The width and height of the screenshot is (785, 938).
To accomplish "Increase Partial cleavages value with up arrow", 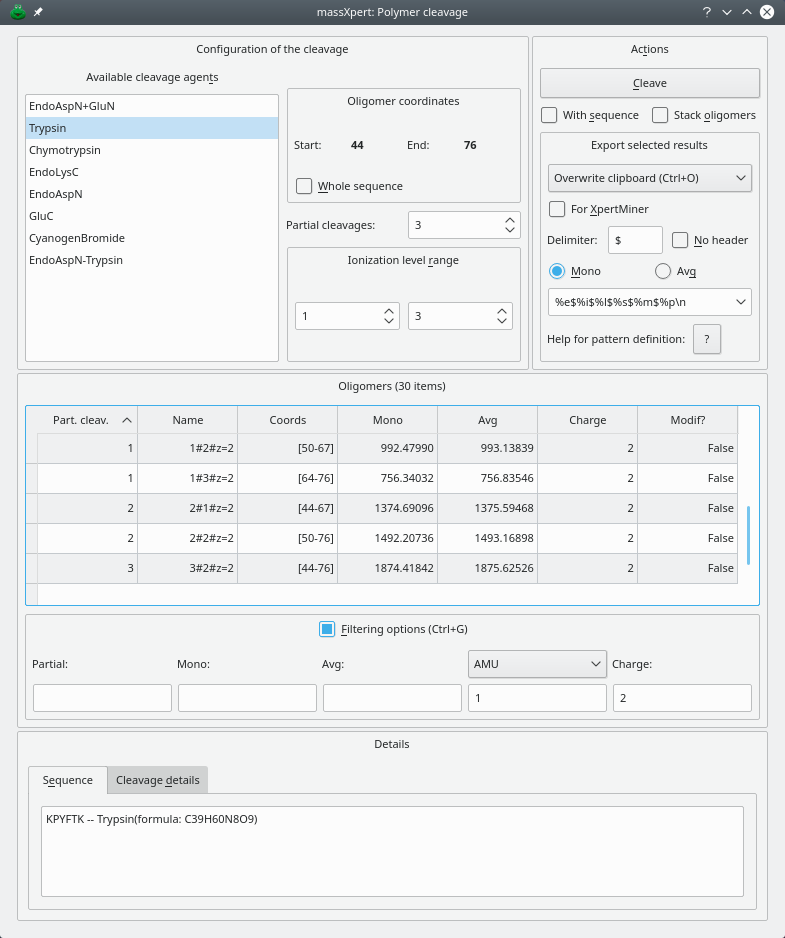I will (510, 220).
